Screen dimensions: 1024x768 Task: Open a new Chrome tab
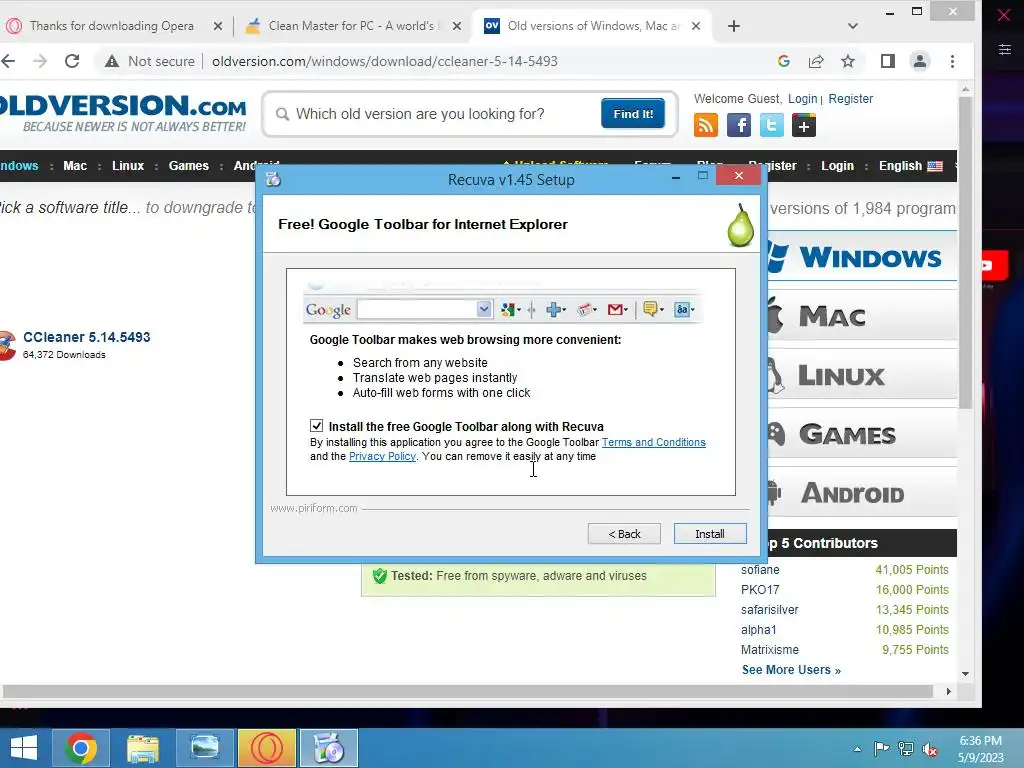coord(734,26)
